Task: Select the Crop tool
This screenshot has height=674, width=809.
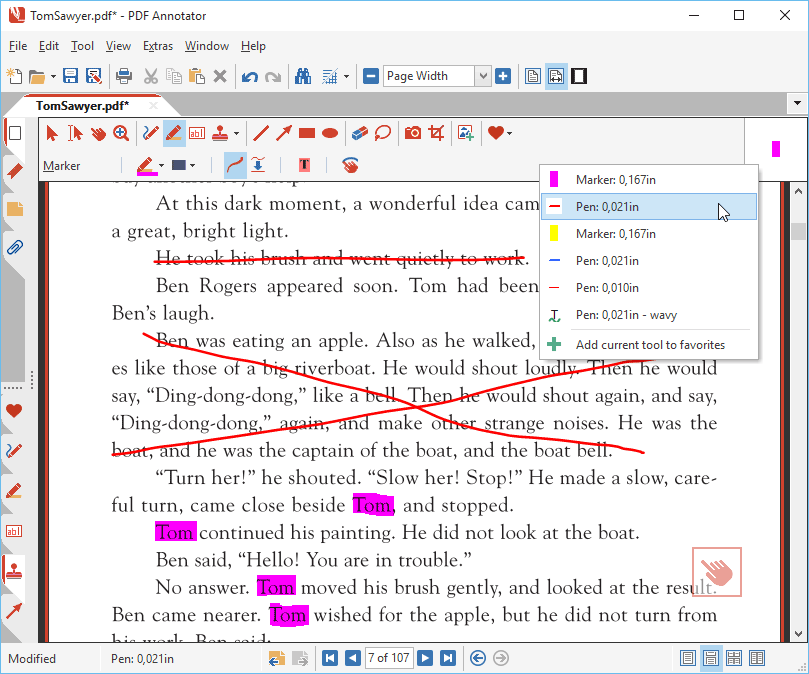Action: click(436, 134)
